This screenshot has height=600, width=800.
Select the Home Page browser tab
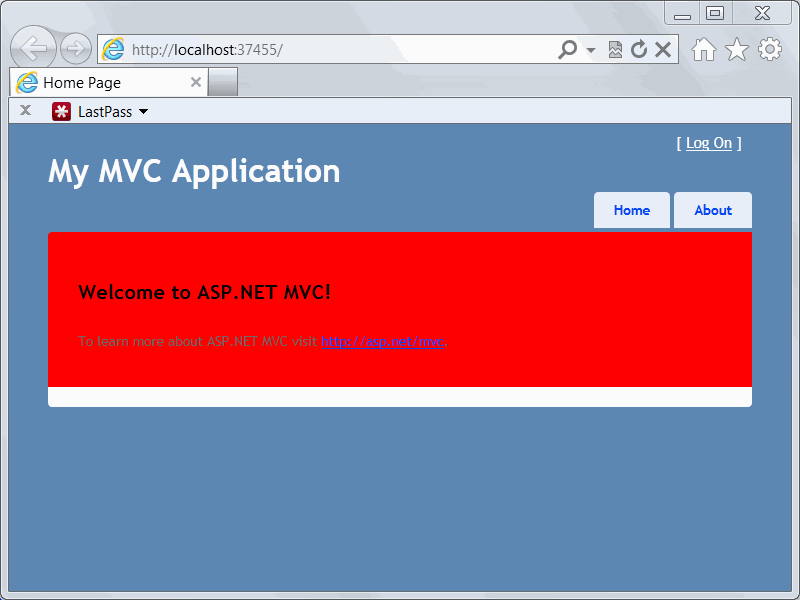click(108, 82)
